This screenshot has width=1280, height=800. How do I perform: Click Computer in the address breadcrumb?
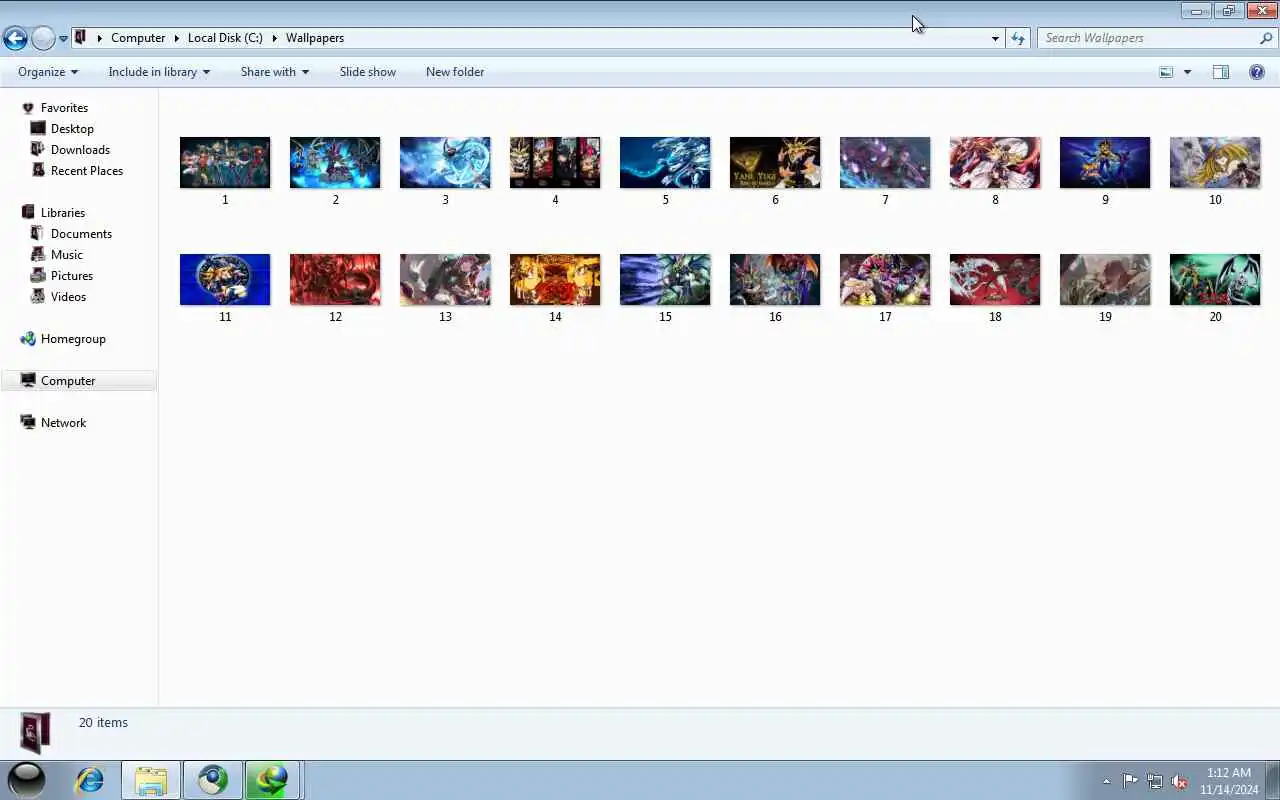138,38
